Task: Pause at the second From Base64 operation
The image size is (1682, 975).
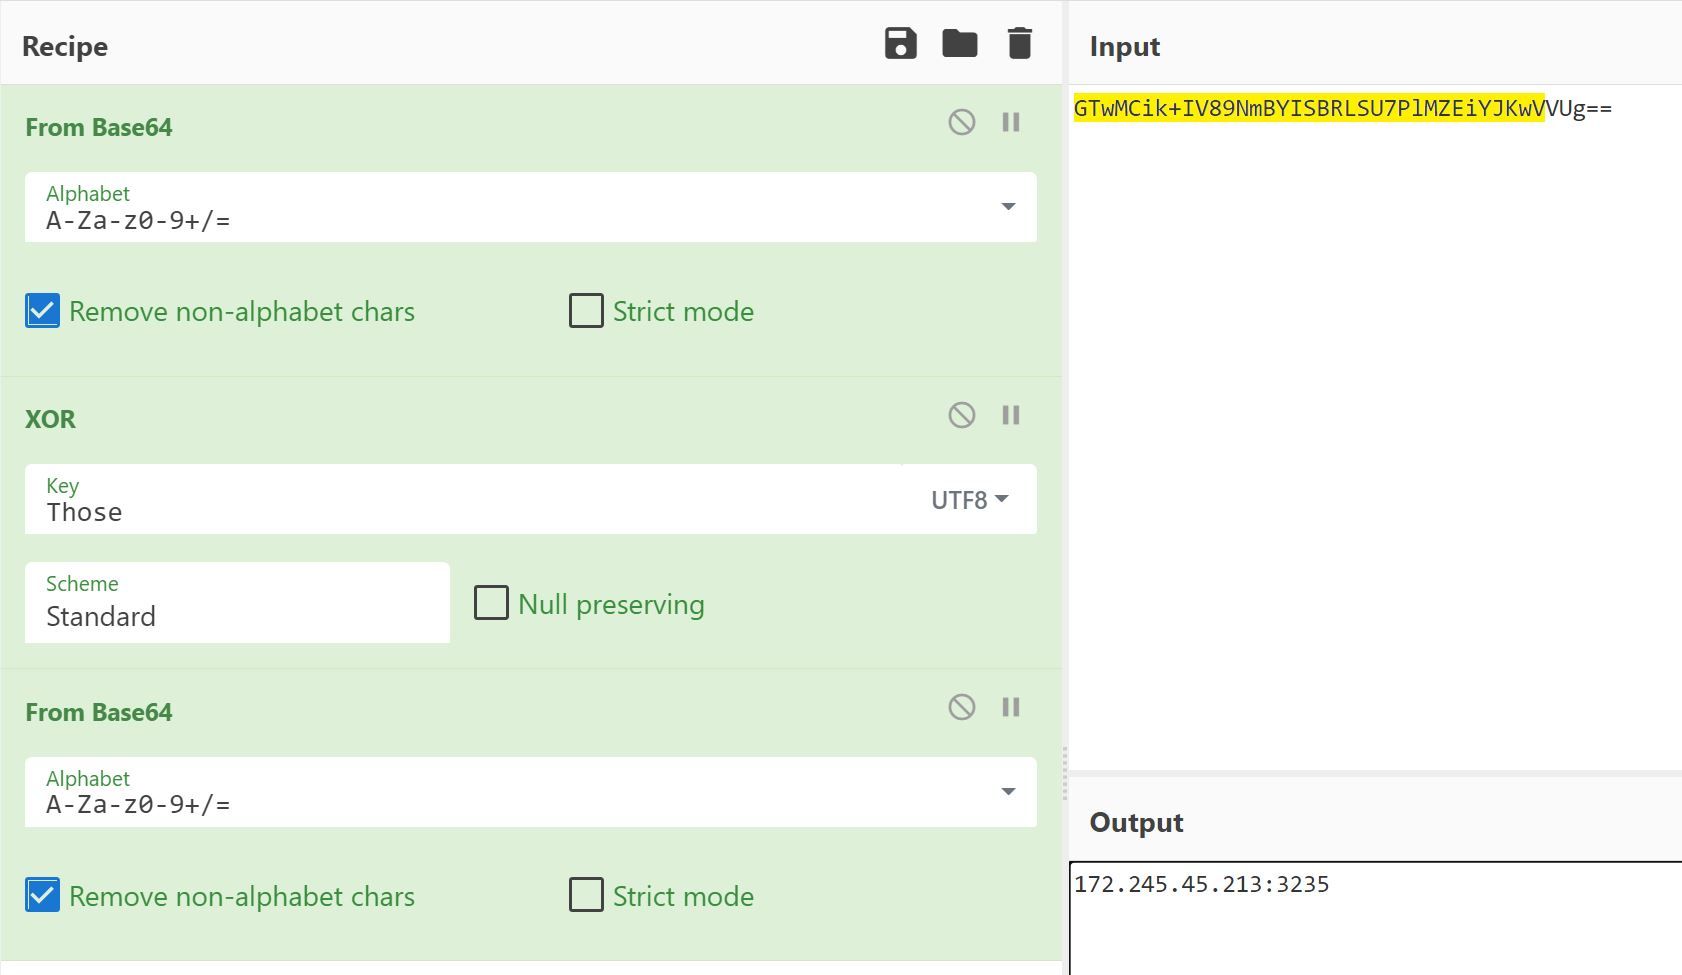Action: click(1011, 707)
